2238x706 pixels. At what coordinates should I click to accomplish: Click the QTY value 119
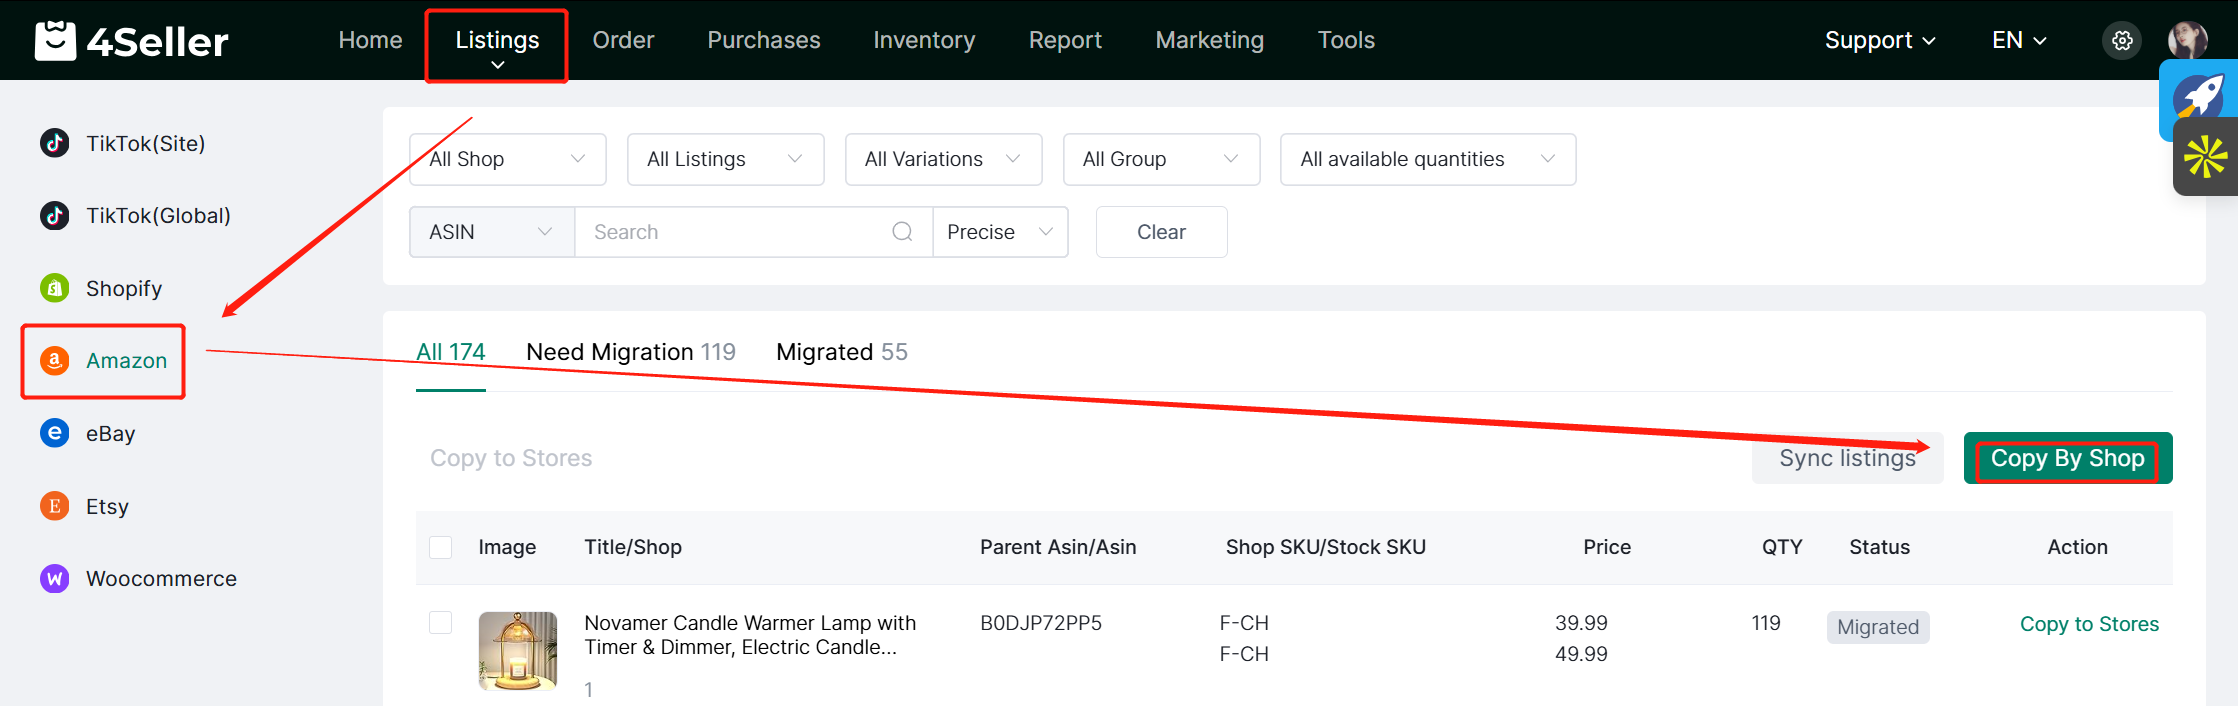tap(1766, 623)
